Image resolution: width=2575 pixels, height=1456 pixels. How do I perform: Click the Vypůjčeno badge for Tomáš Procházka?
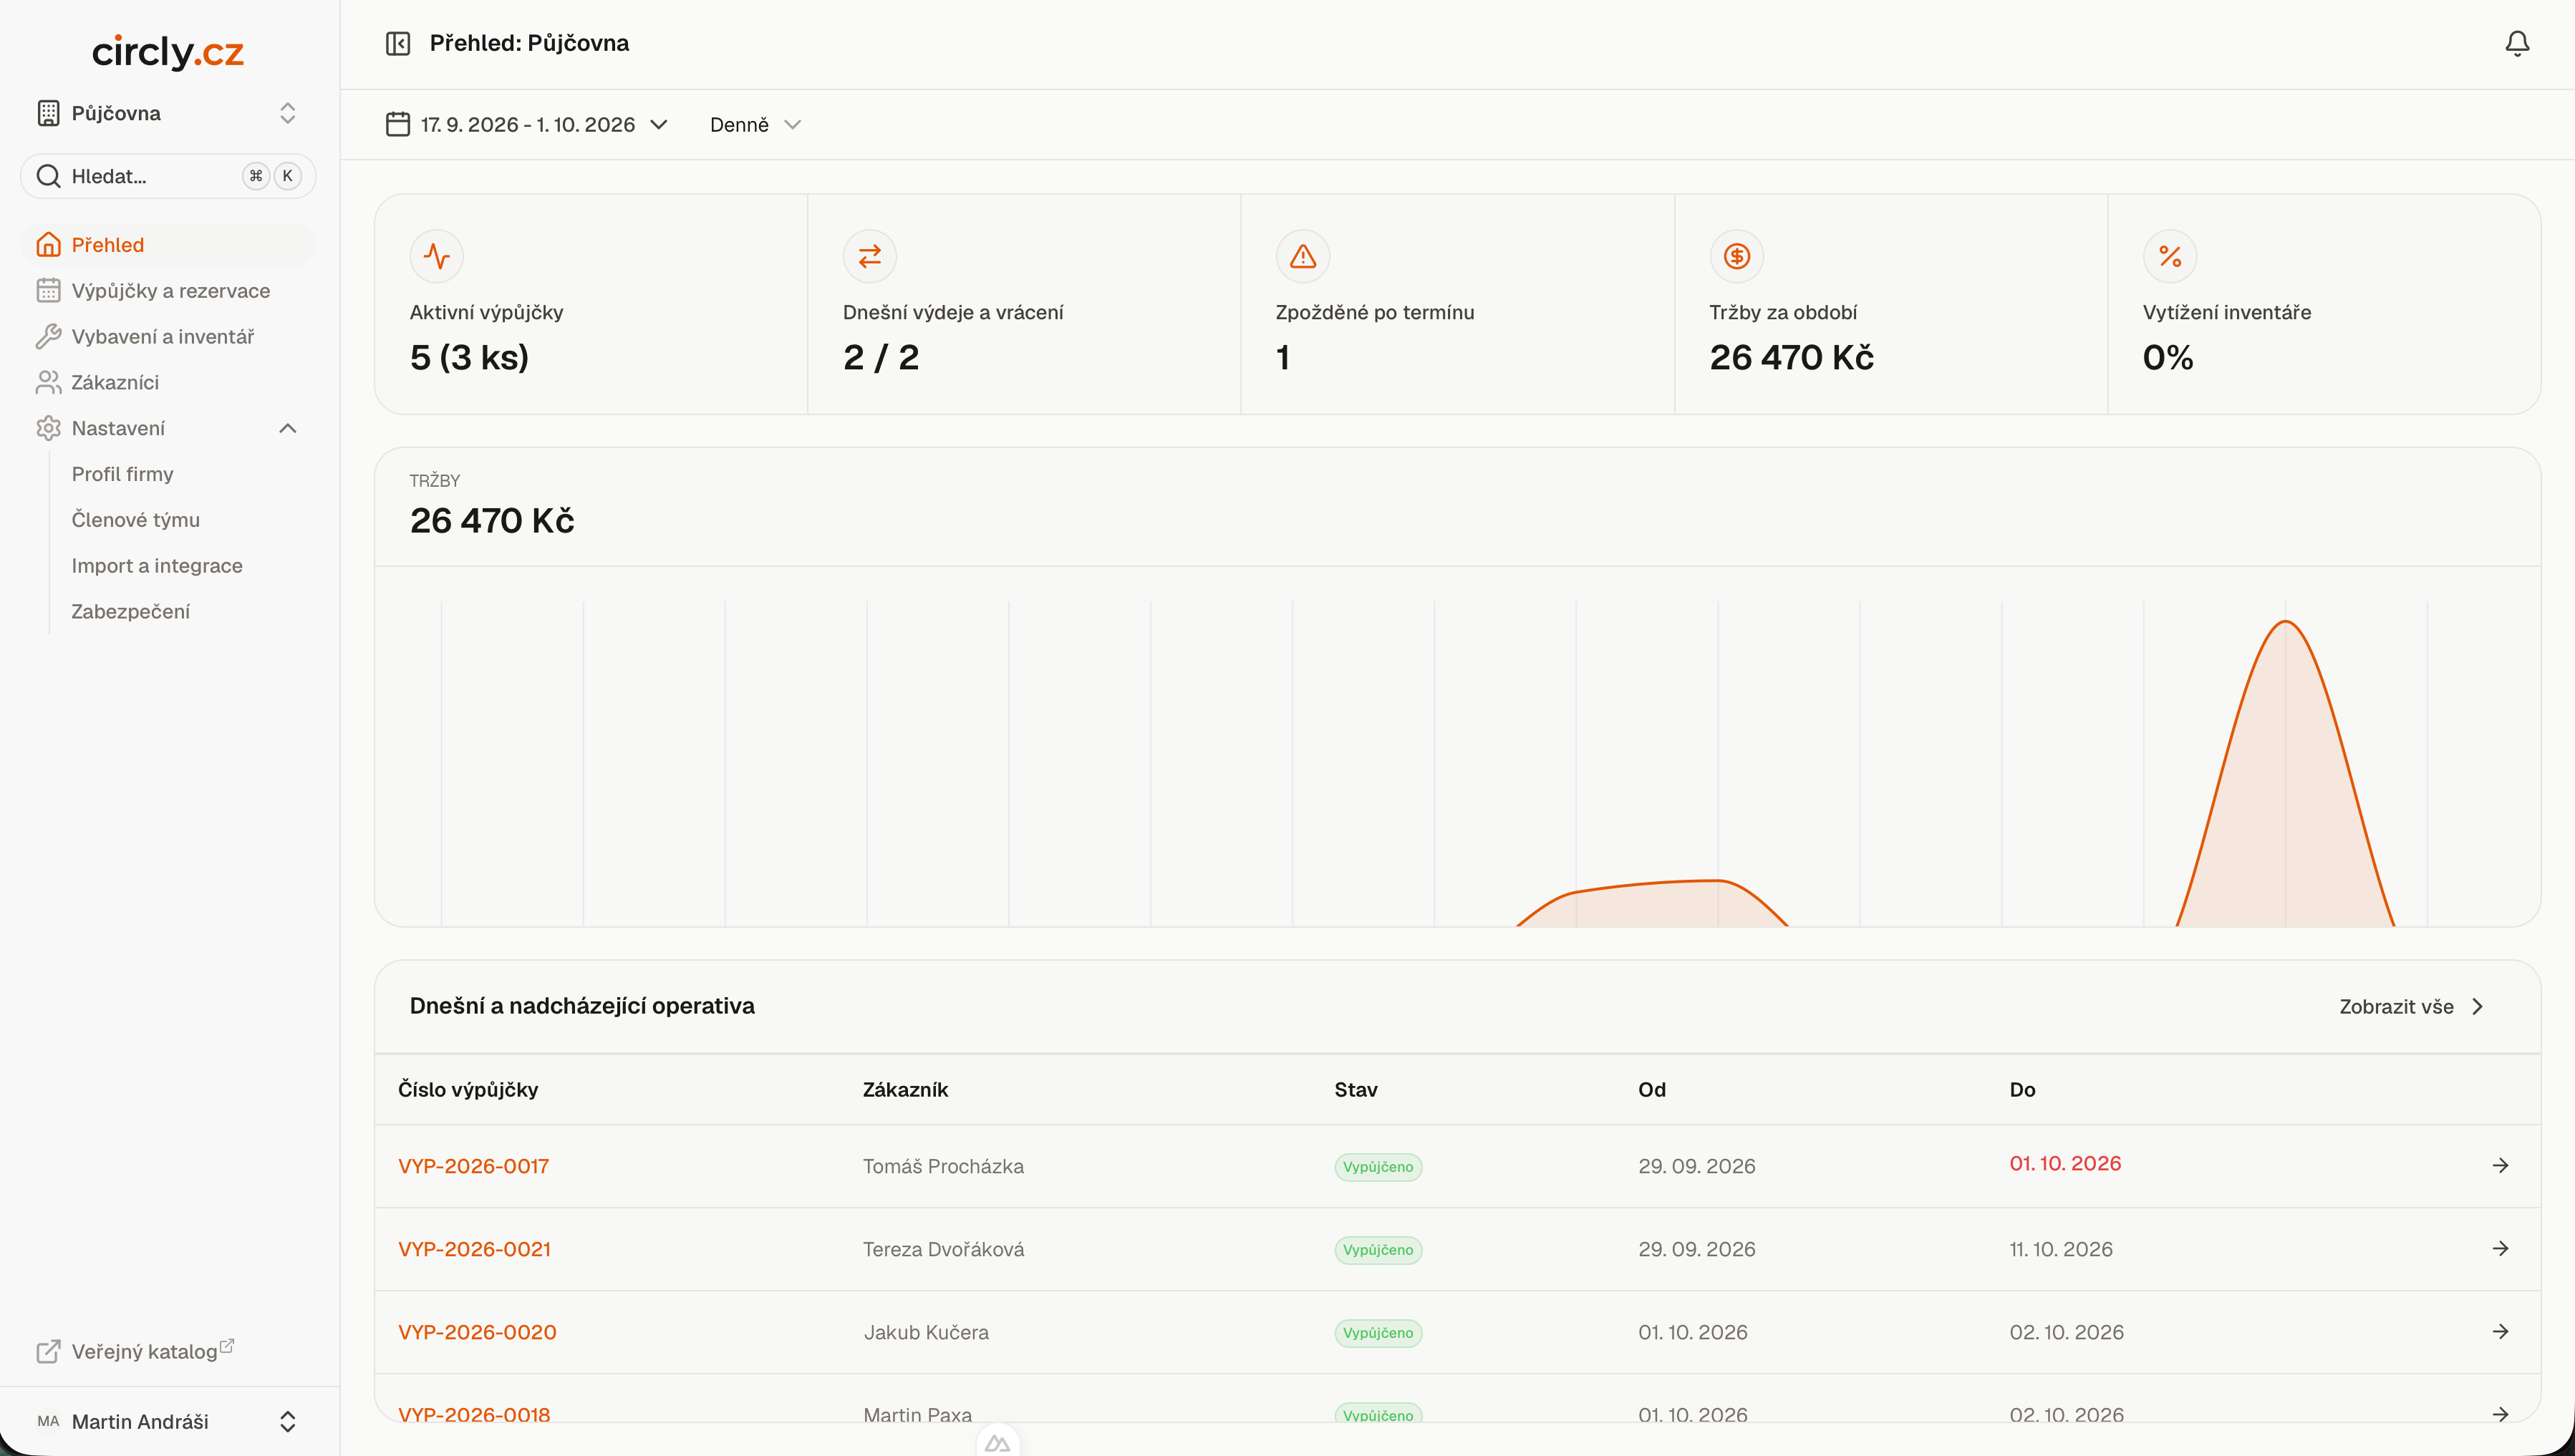1378,1167
